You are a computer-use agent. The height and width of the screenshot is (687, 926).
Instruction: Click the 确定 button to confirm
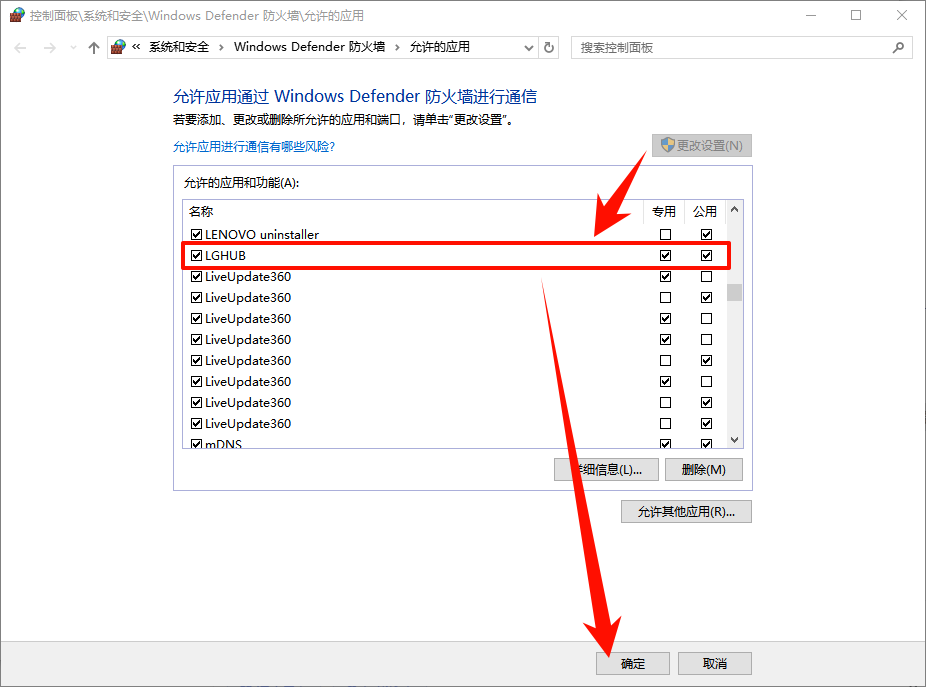[x=632, y=663]
